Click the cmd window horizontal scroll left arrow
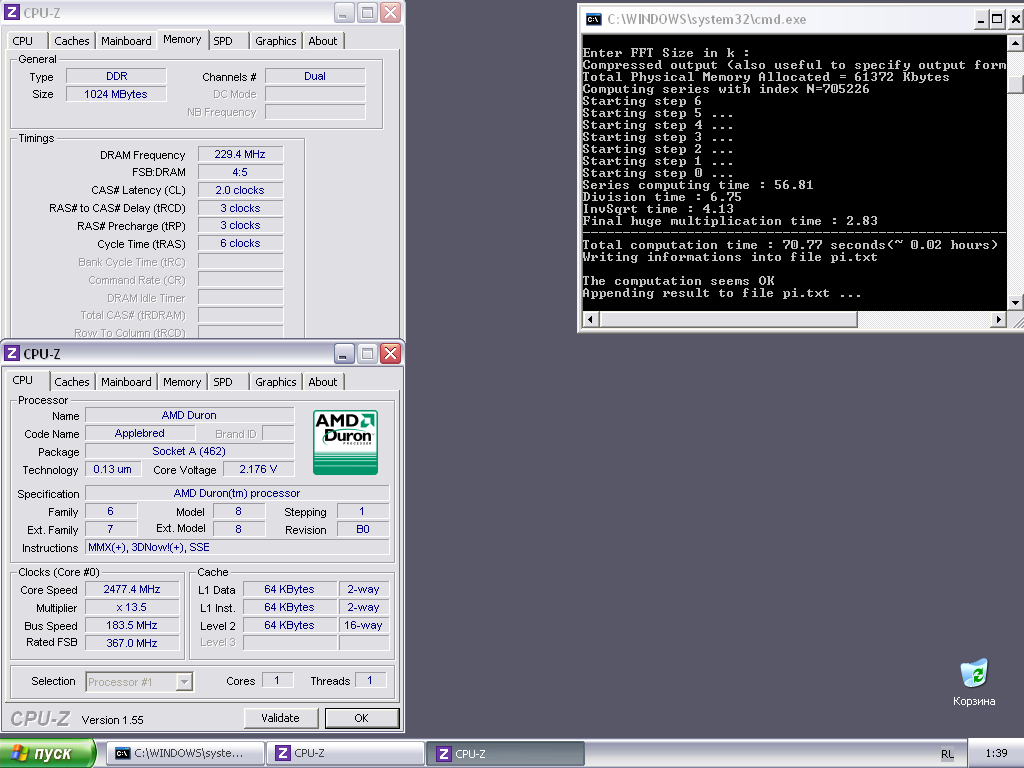Screen dimensions: 1024x768 click(591, 319)
